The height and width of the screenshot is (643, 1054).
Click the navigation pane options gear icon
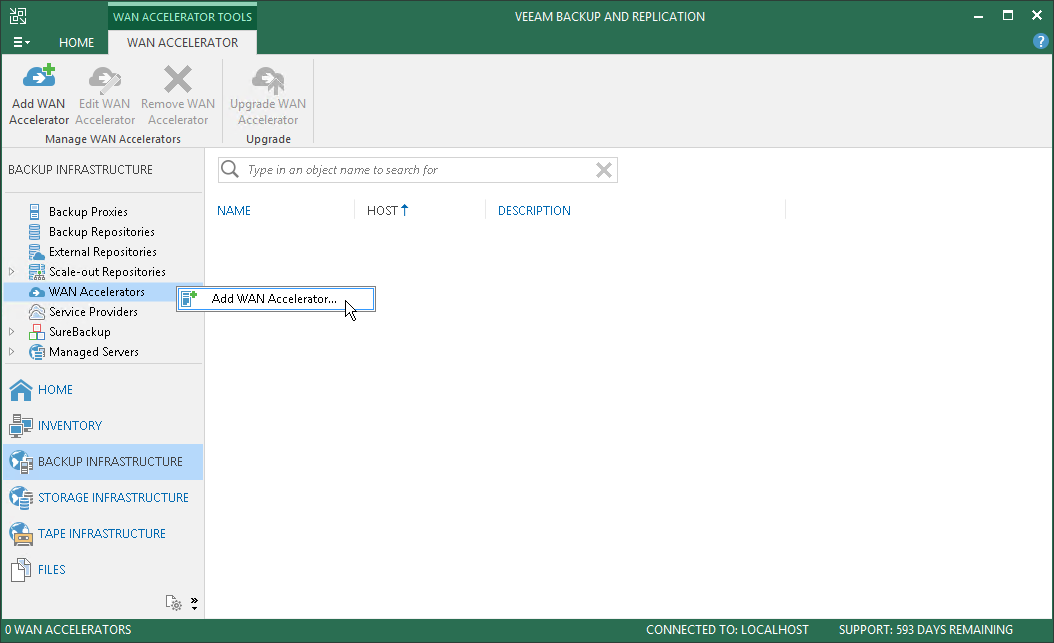174,603
